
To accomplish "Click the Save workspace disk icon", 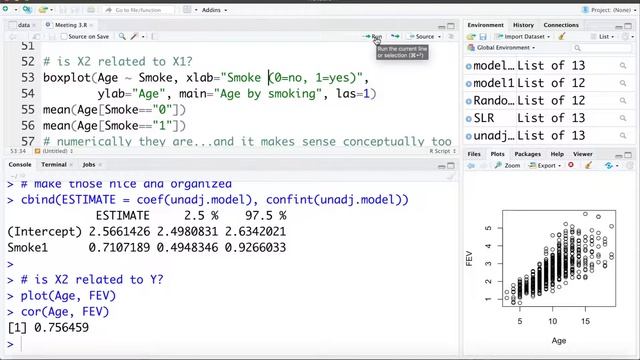I will tap(483, 36).
